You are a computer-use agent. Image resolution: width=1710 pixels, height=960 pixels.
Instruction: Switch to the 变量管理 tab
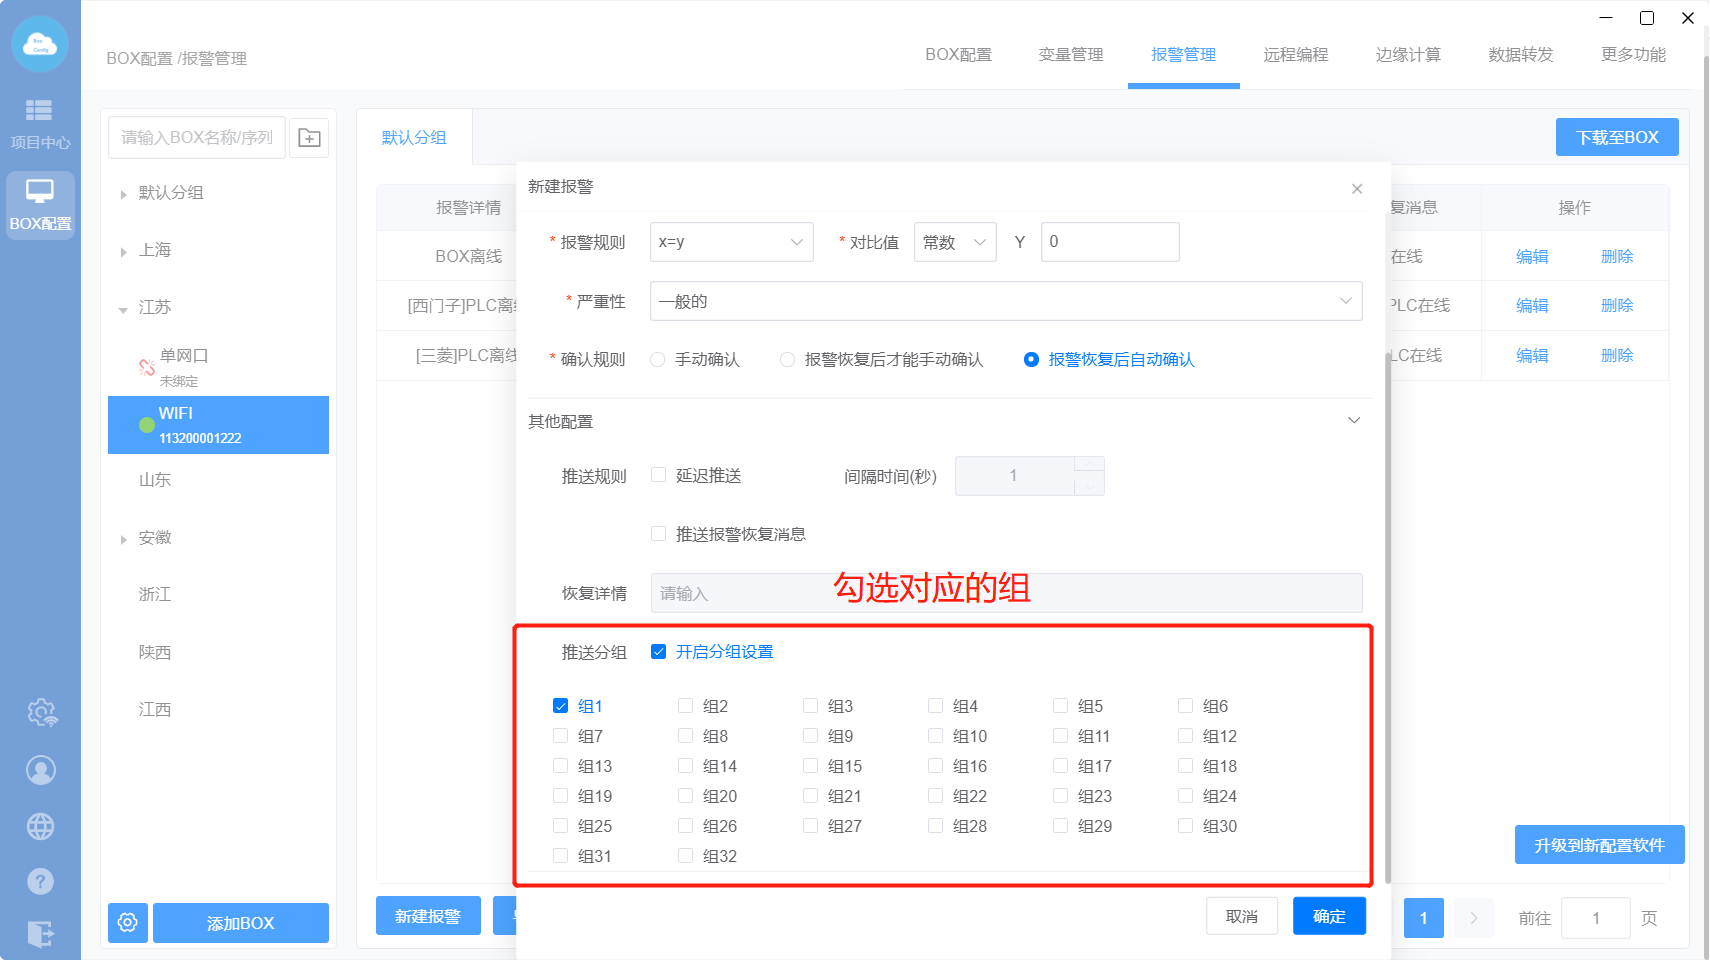click(1070, 55)
